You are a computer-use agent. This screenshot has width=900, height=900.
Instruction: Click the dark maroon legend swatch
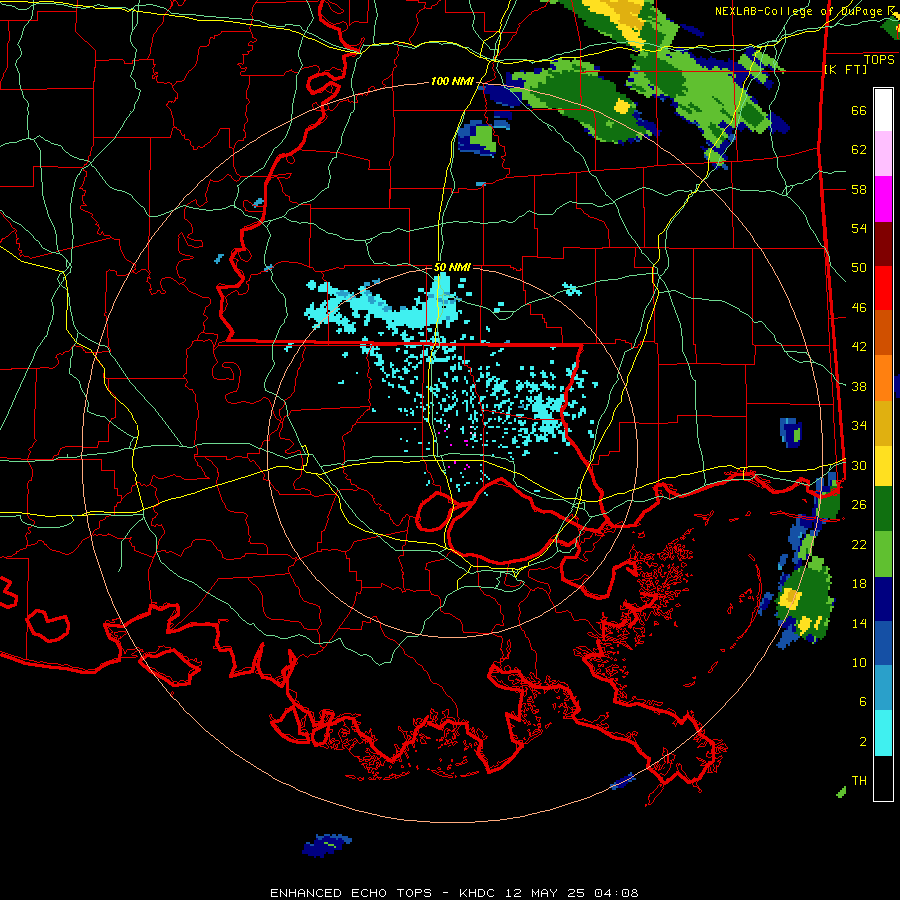883,243
